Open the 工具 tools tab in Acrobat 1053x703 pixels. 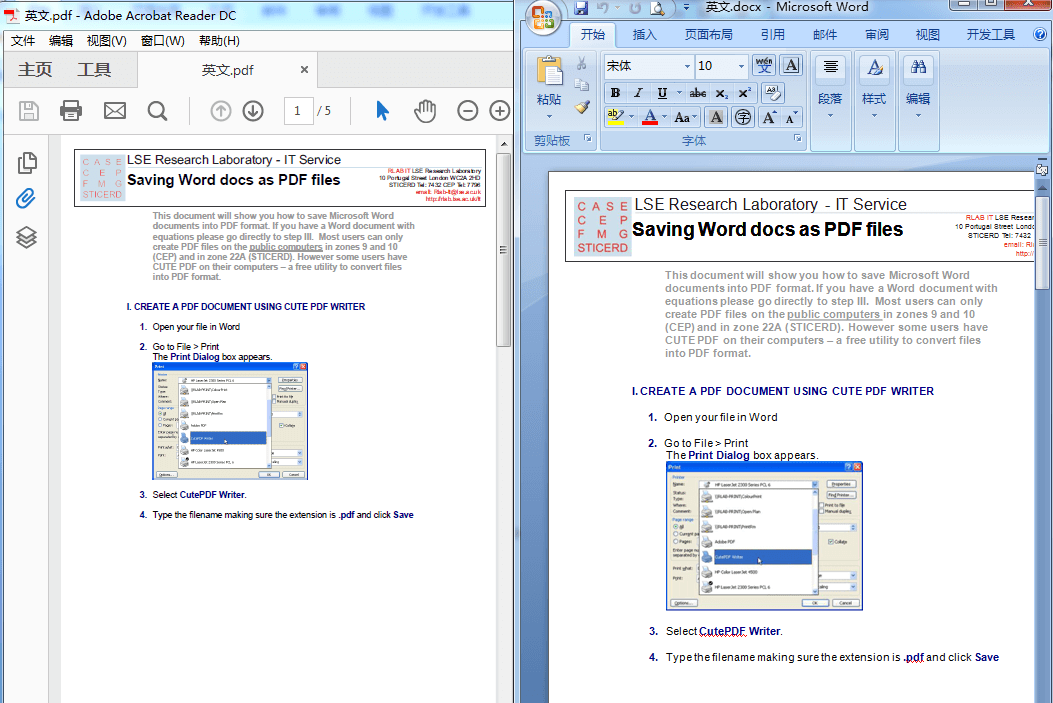coord(94,70)
